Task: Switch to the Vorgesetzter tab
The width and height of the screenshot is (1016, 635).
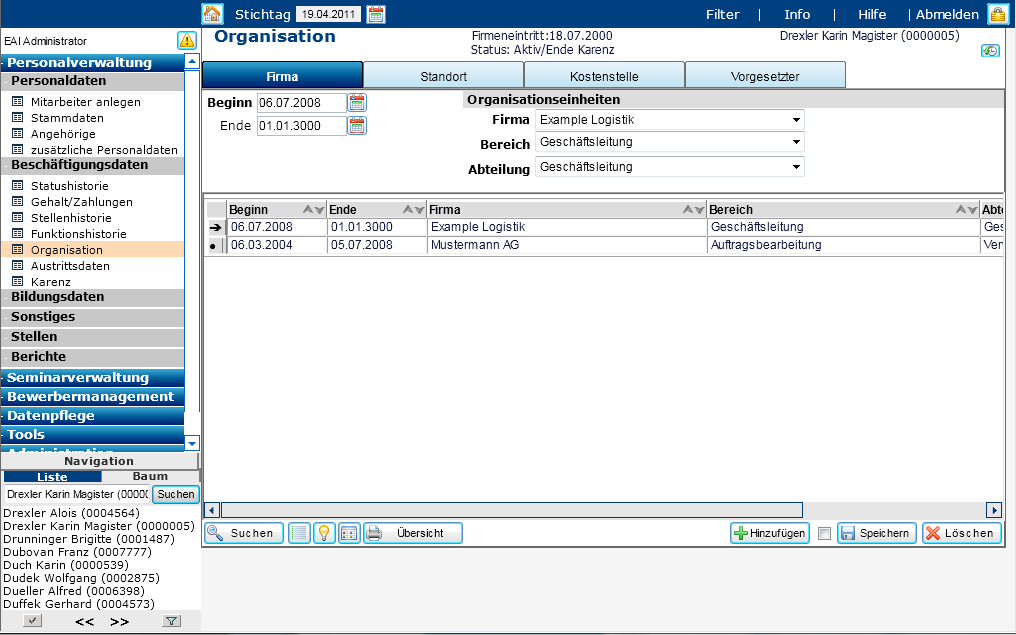Action: point(765,76)
